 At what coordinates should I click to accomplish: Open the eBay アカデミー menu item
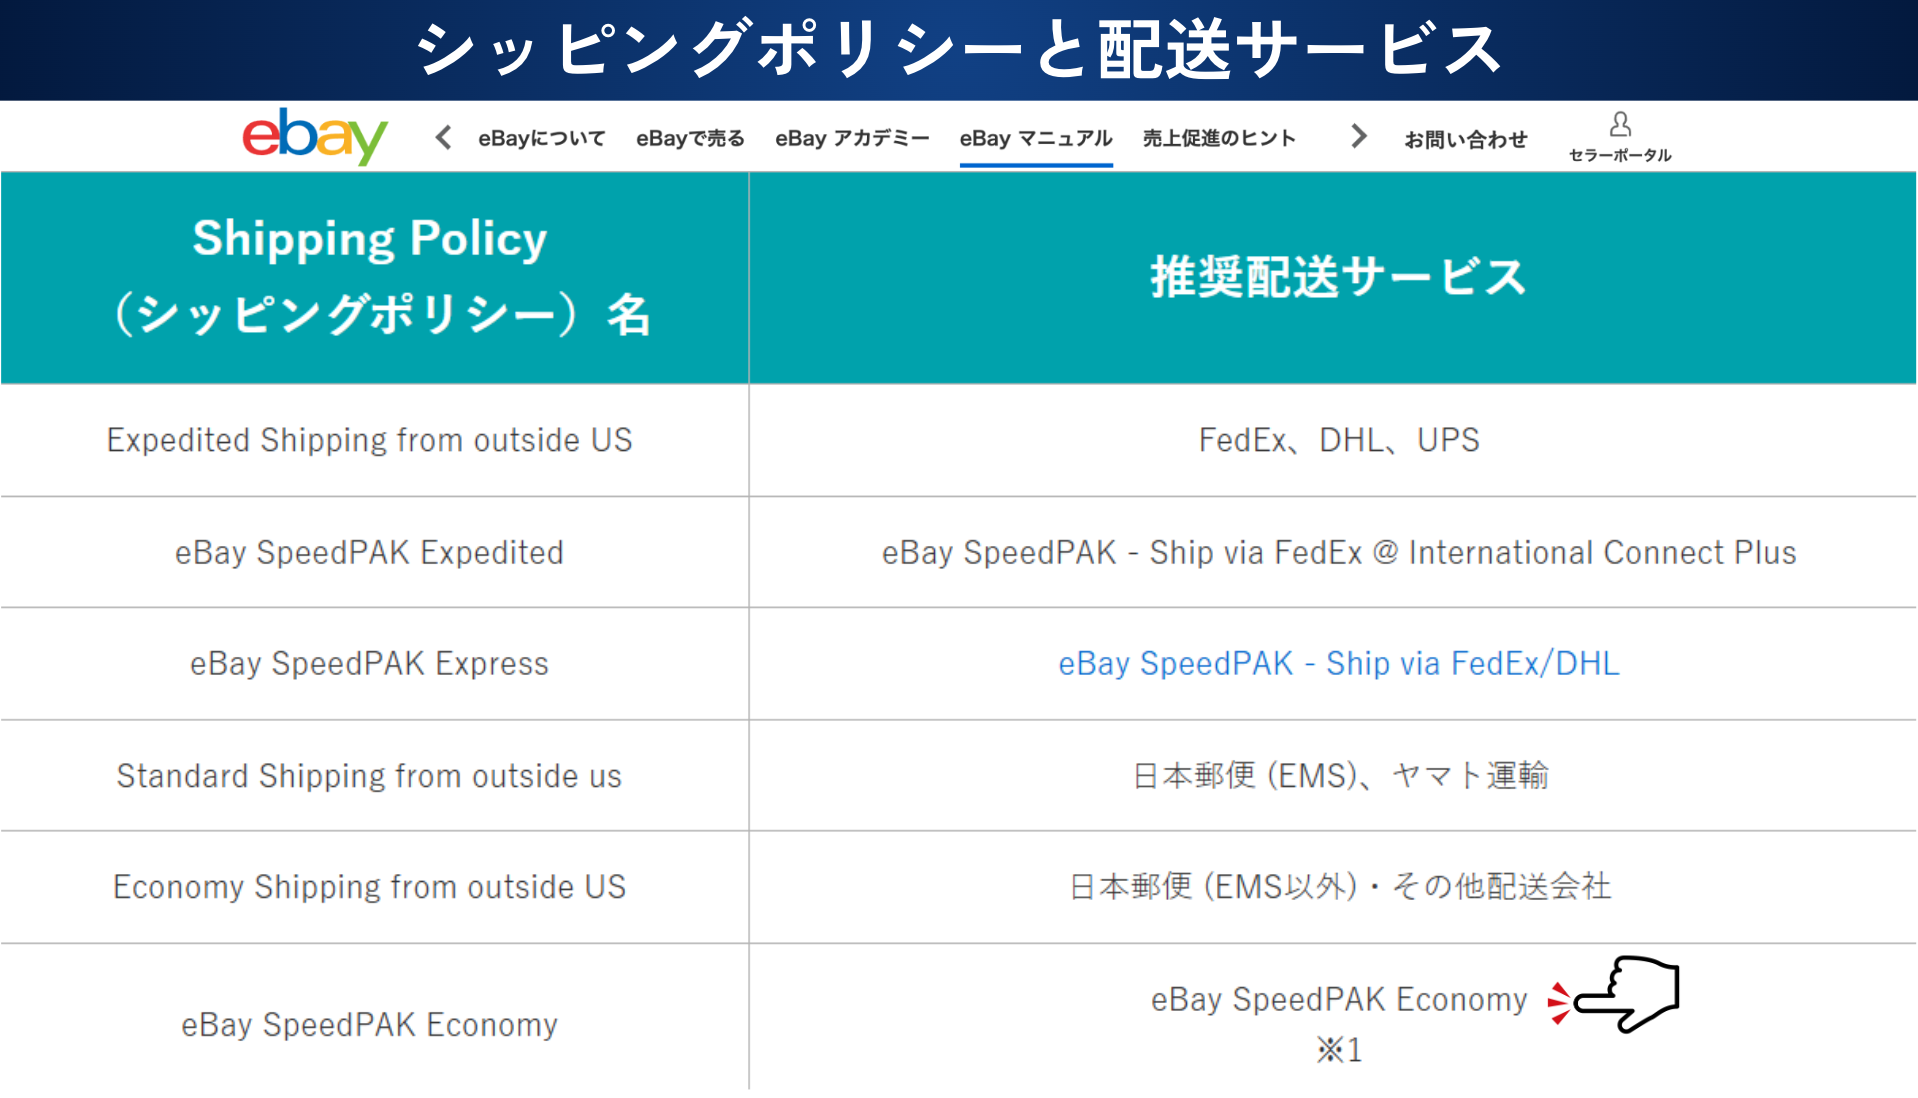click(x=852, y=138)
